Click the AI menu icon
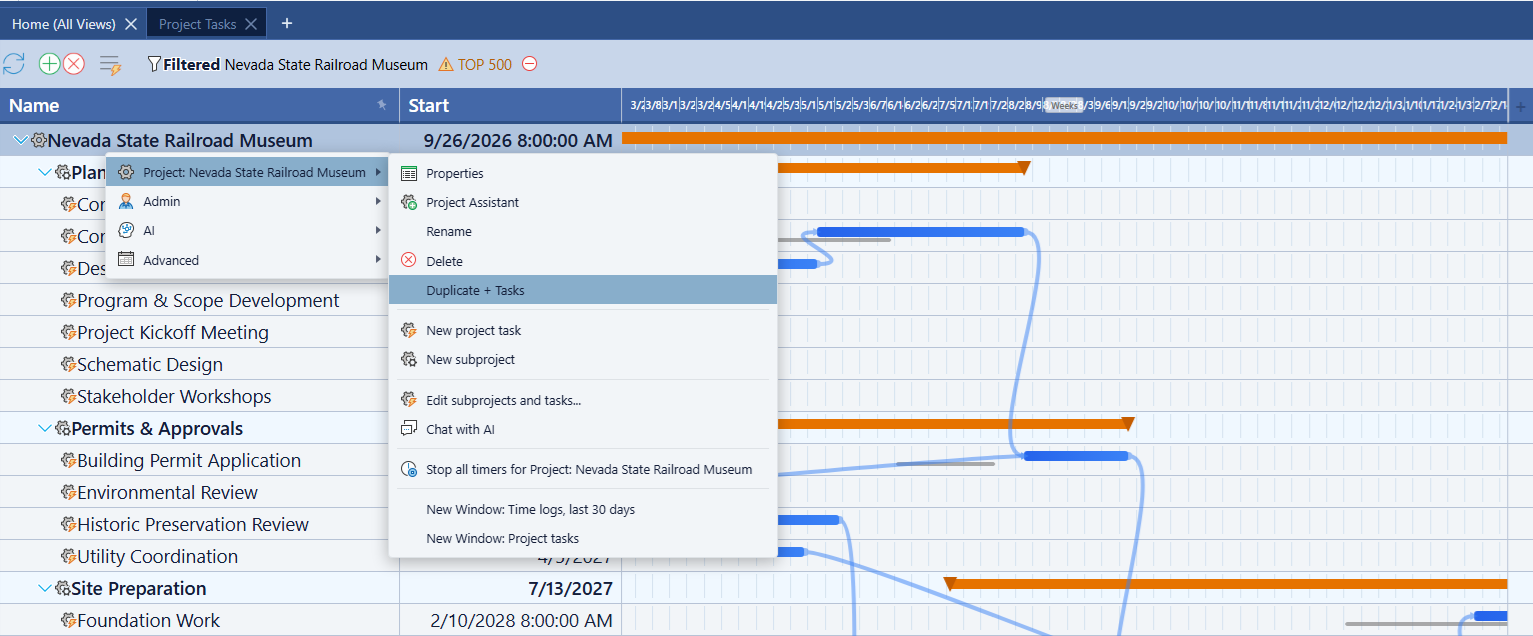This screenshot has height=636, width=1533. 126,230
